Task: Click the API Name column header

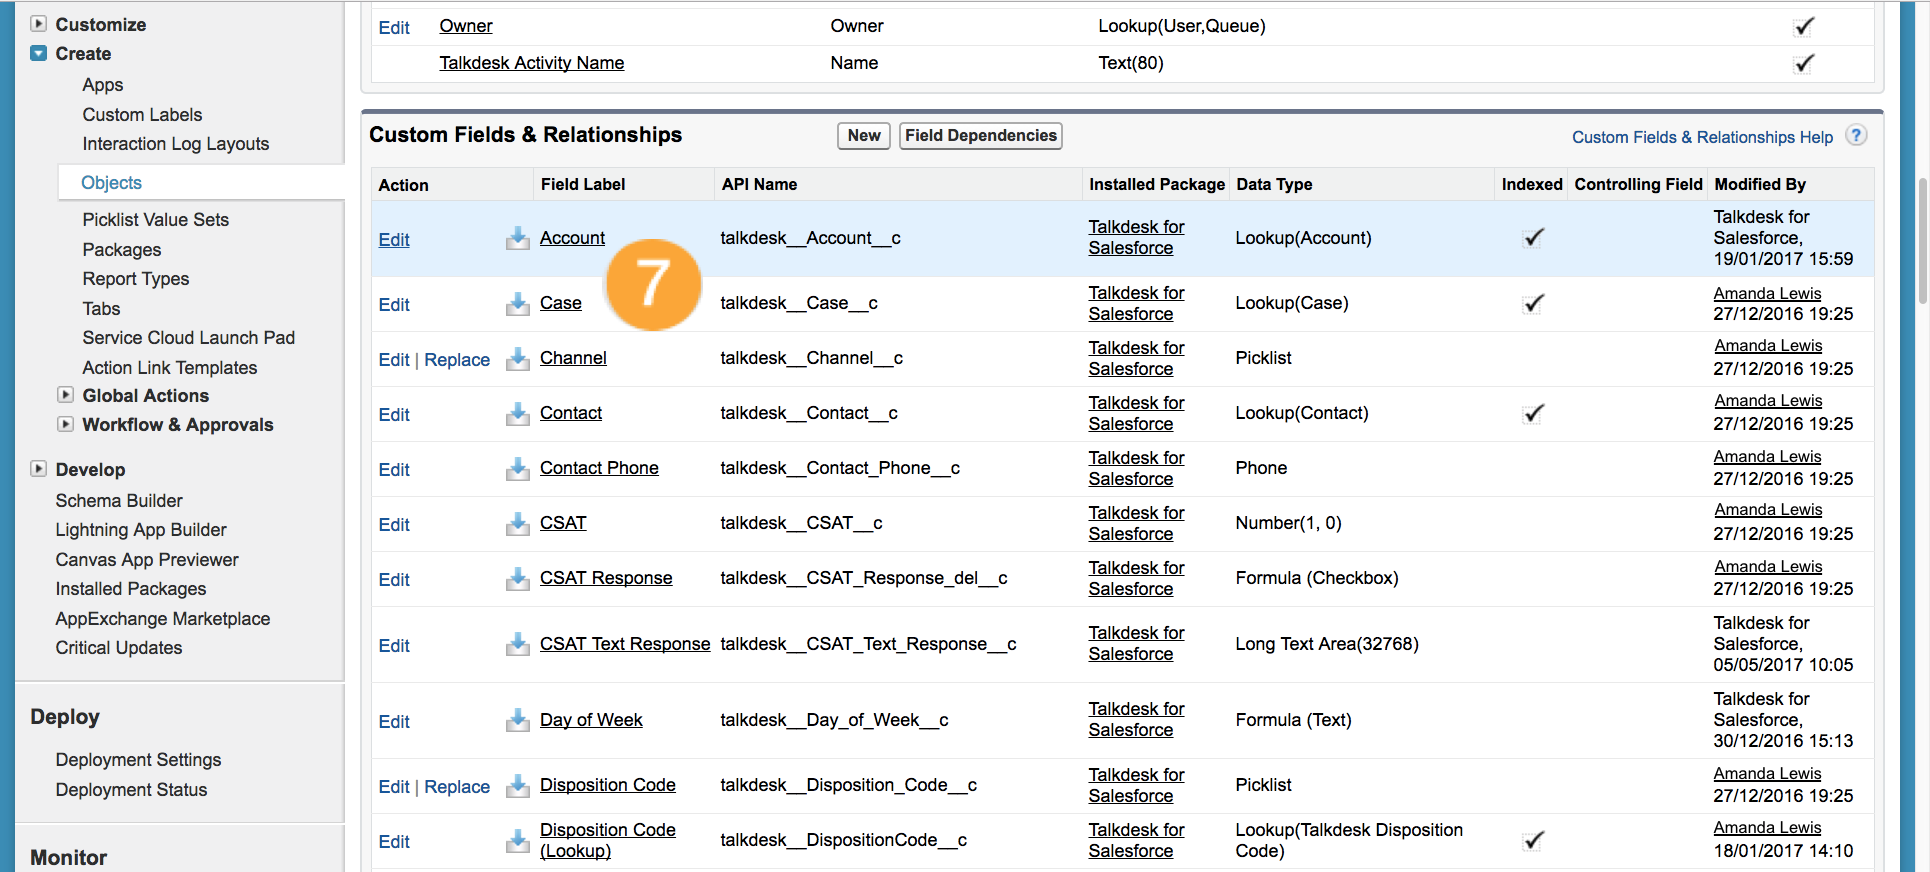Action: tap(759, 184)
